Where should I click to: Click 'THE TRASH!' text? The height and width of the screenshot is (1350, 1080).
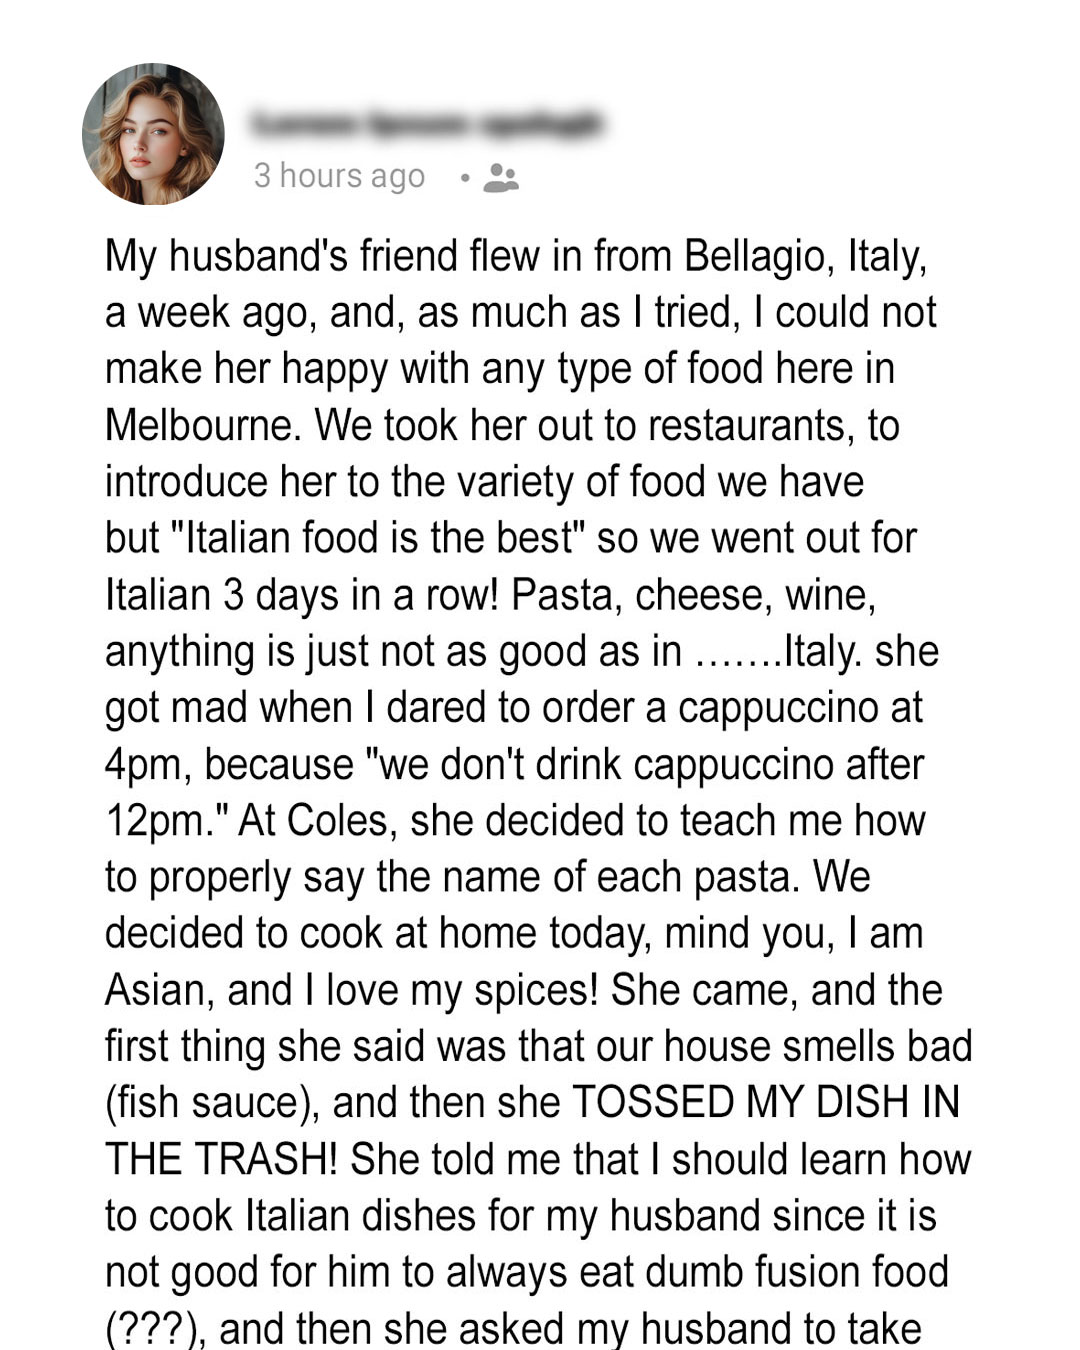(x=222, y=1159)
